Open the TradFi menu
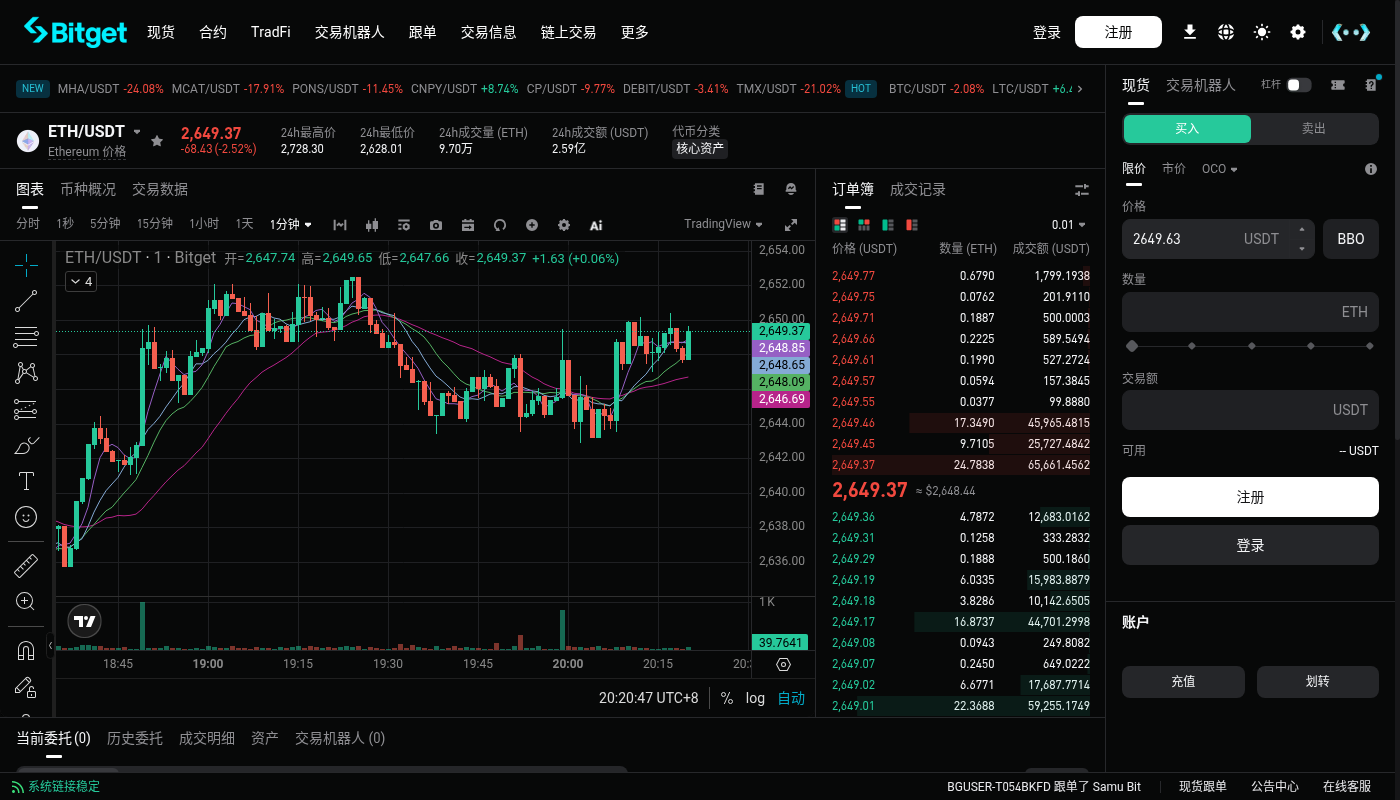This screenshot has width=1400, height=800. pyautogui.click(x=271, y=32)
